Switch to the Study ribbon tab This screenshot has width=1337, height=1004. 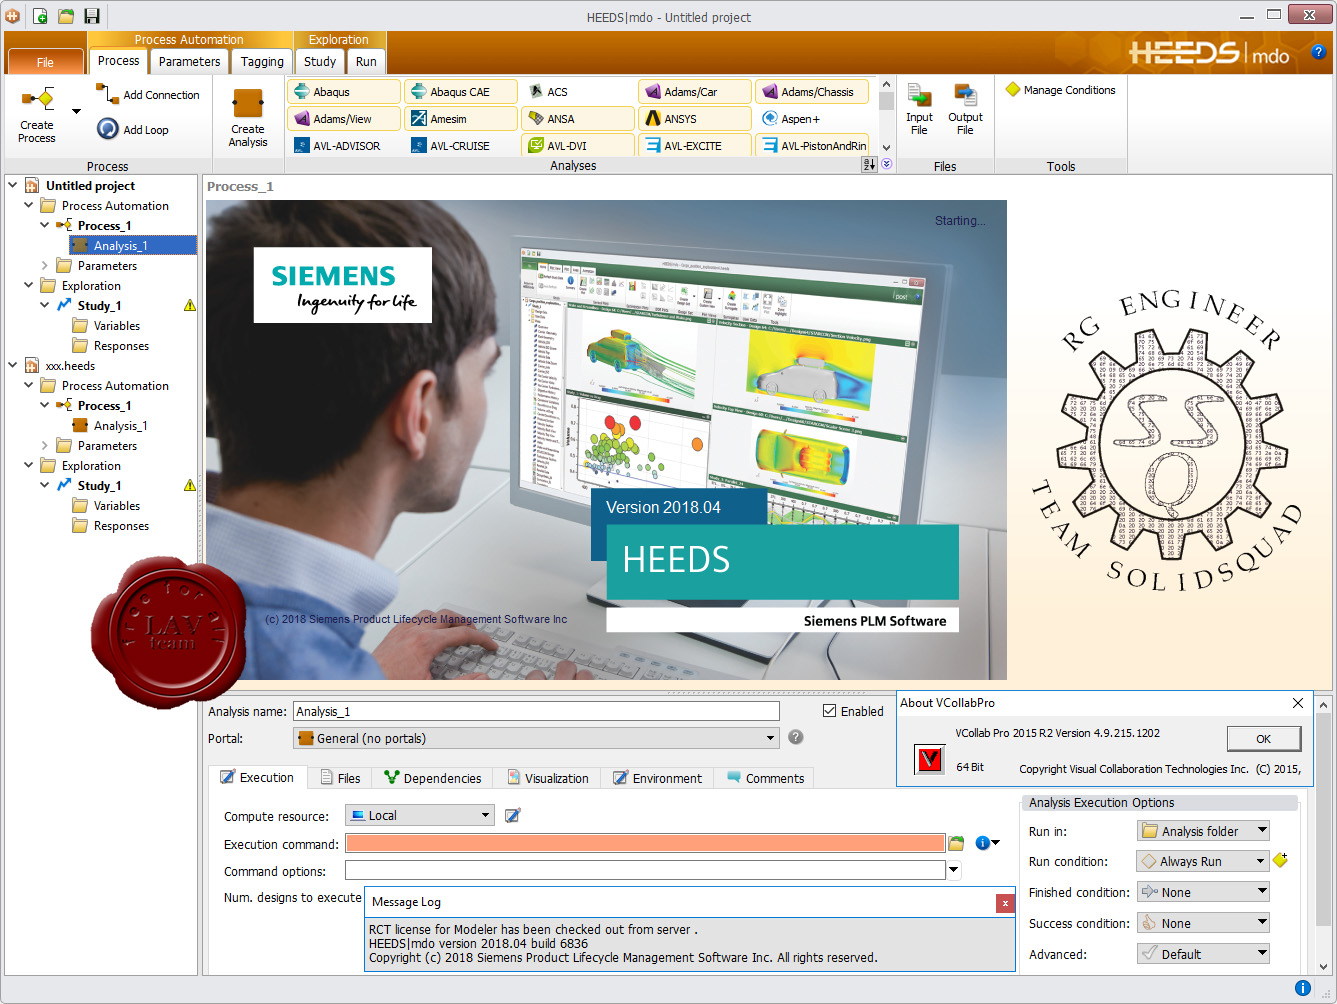(x=320, y=61)
